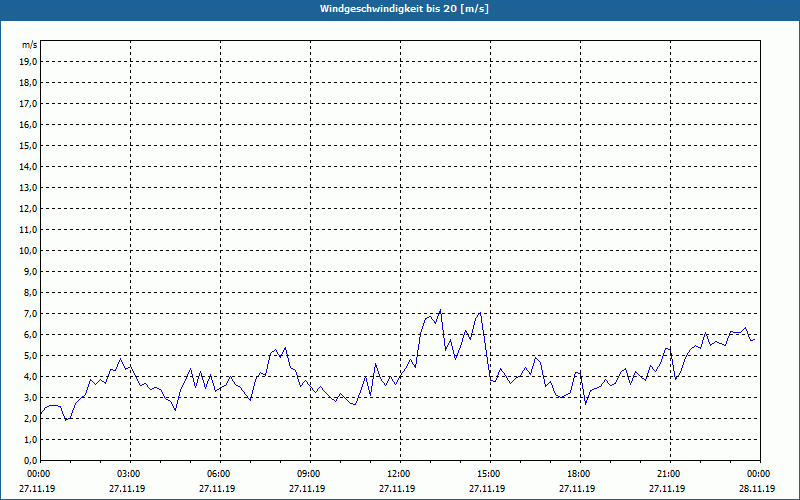Click the 12:00 time label
The height and width of the screenshot is (500, 800).
click(399, 474)
